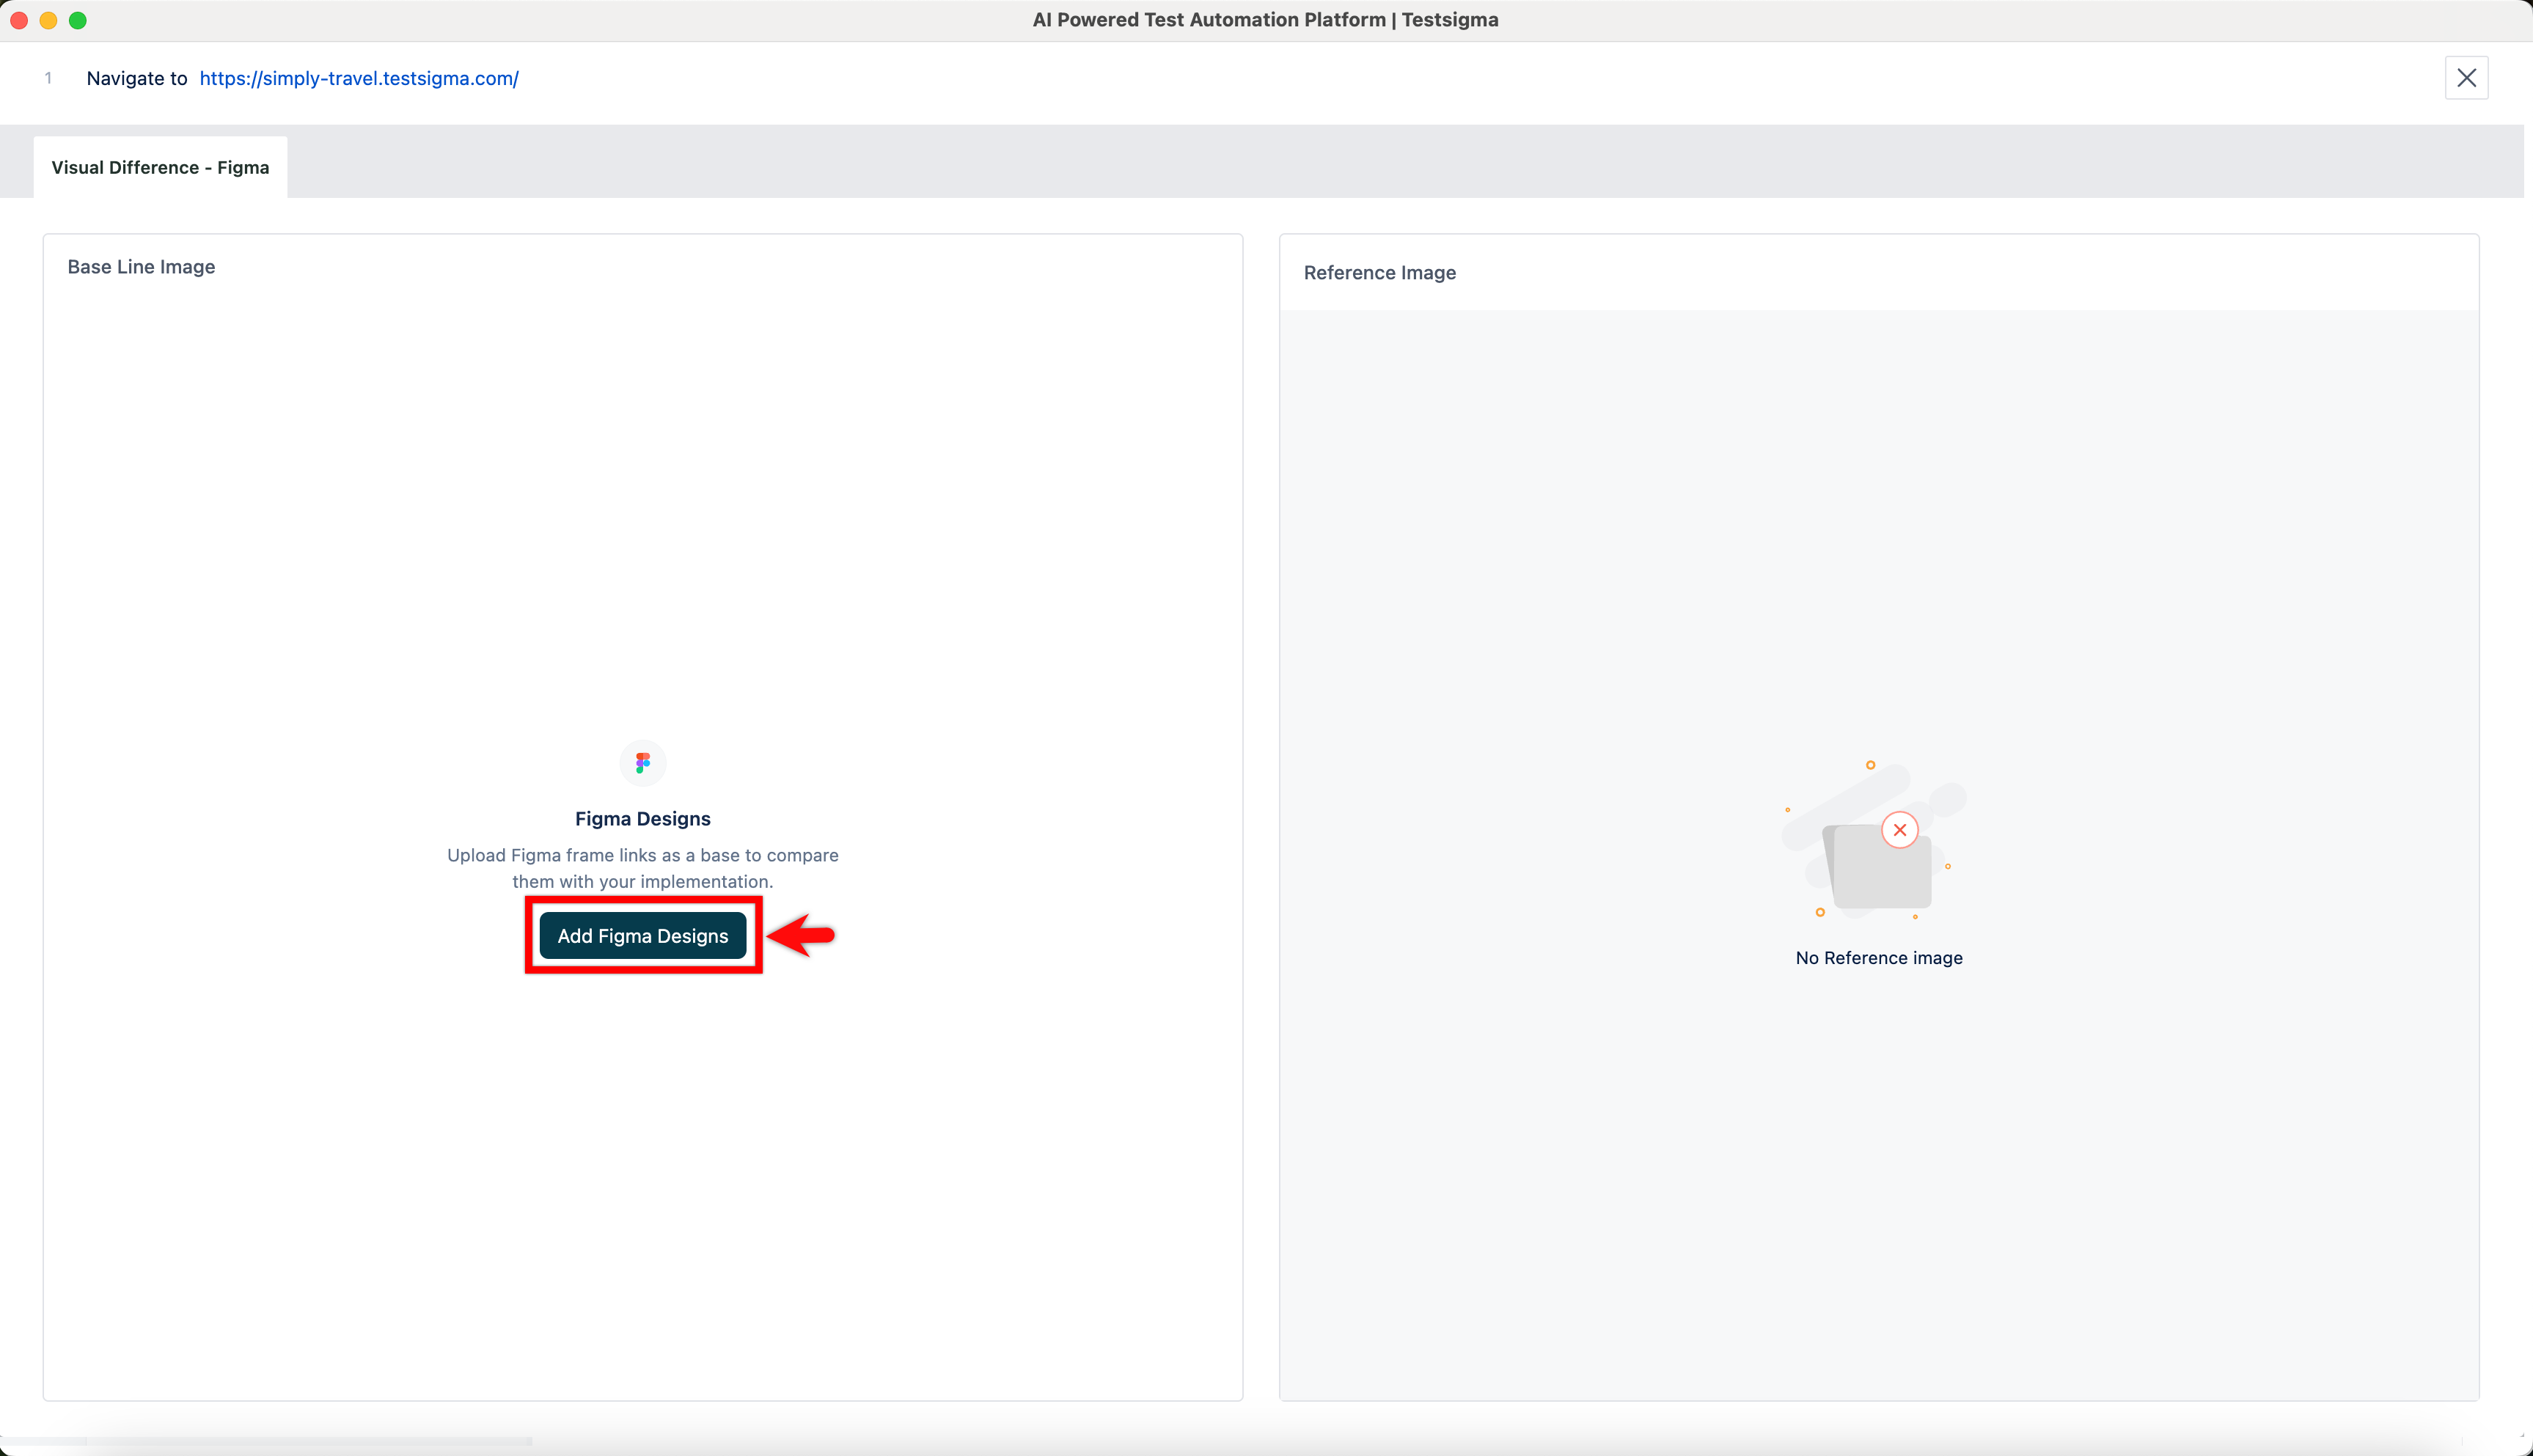Close the step panel with X icon
This screenshot has height=1456, width=2533.
tap(2466, 78)
